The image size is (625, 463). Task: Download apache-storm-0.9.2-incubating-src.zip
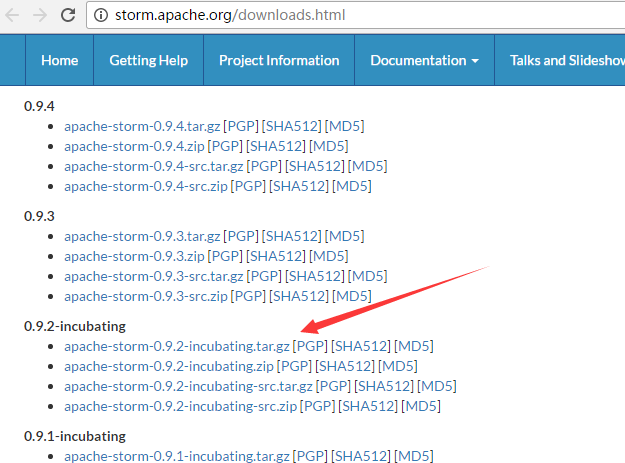pos(181,406)
